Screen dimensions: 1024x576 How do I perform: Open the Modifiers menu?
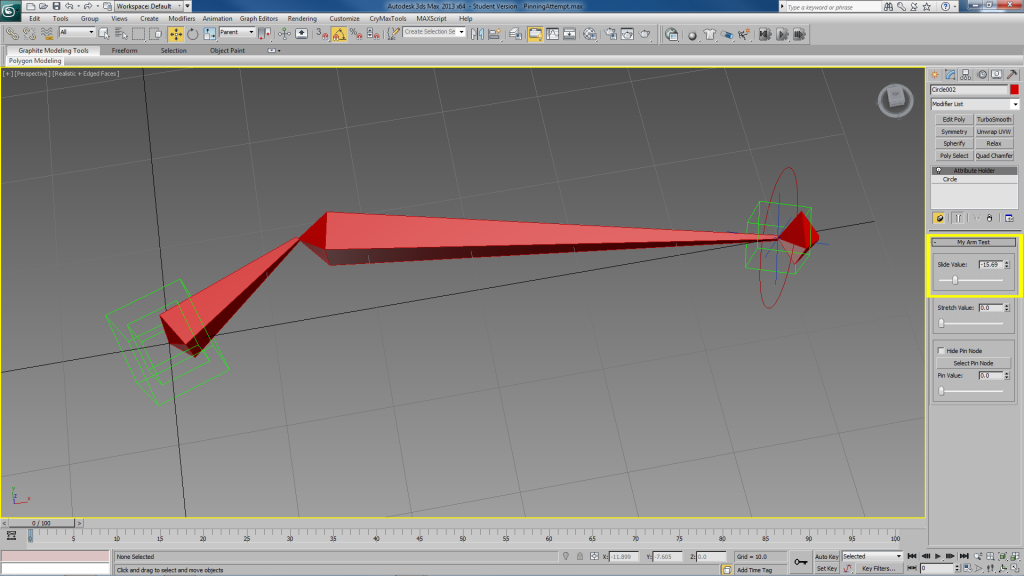coord(182,18)
